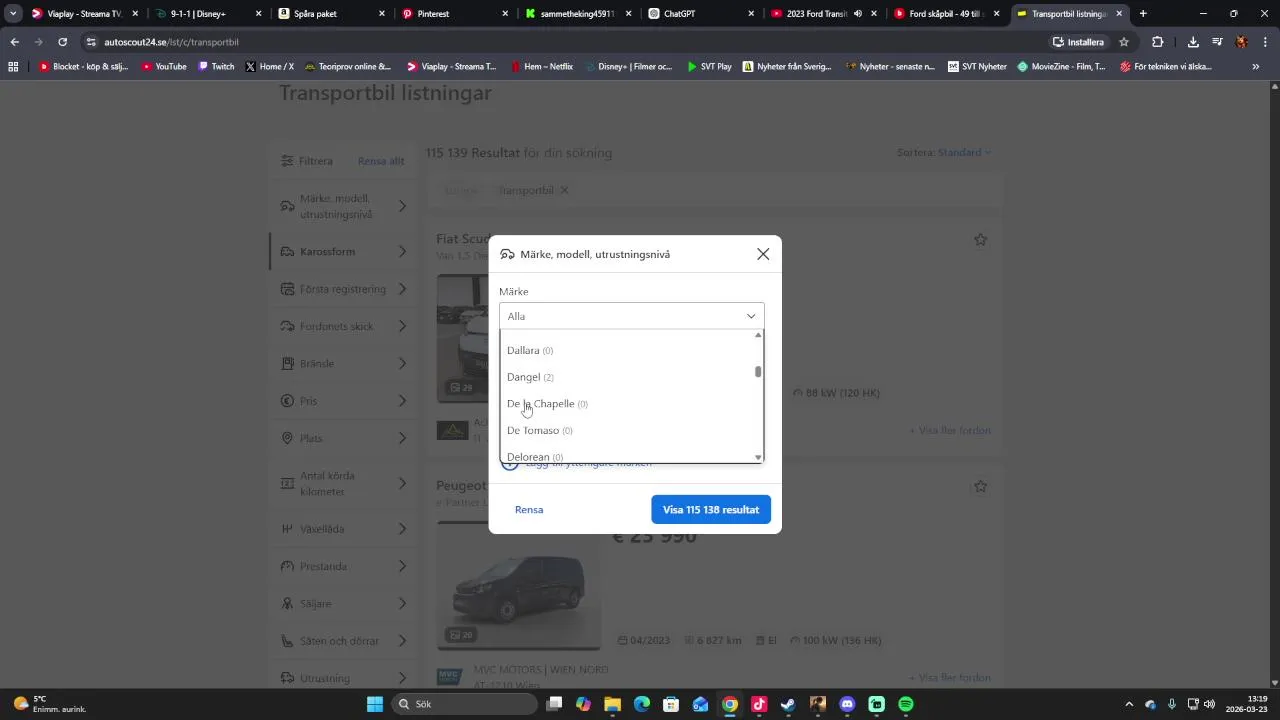Open Discord from taskbar
Image resolution: width=1280 pixels, height=720 pixels.
tap(847, 704)
